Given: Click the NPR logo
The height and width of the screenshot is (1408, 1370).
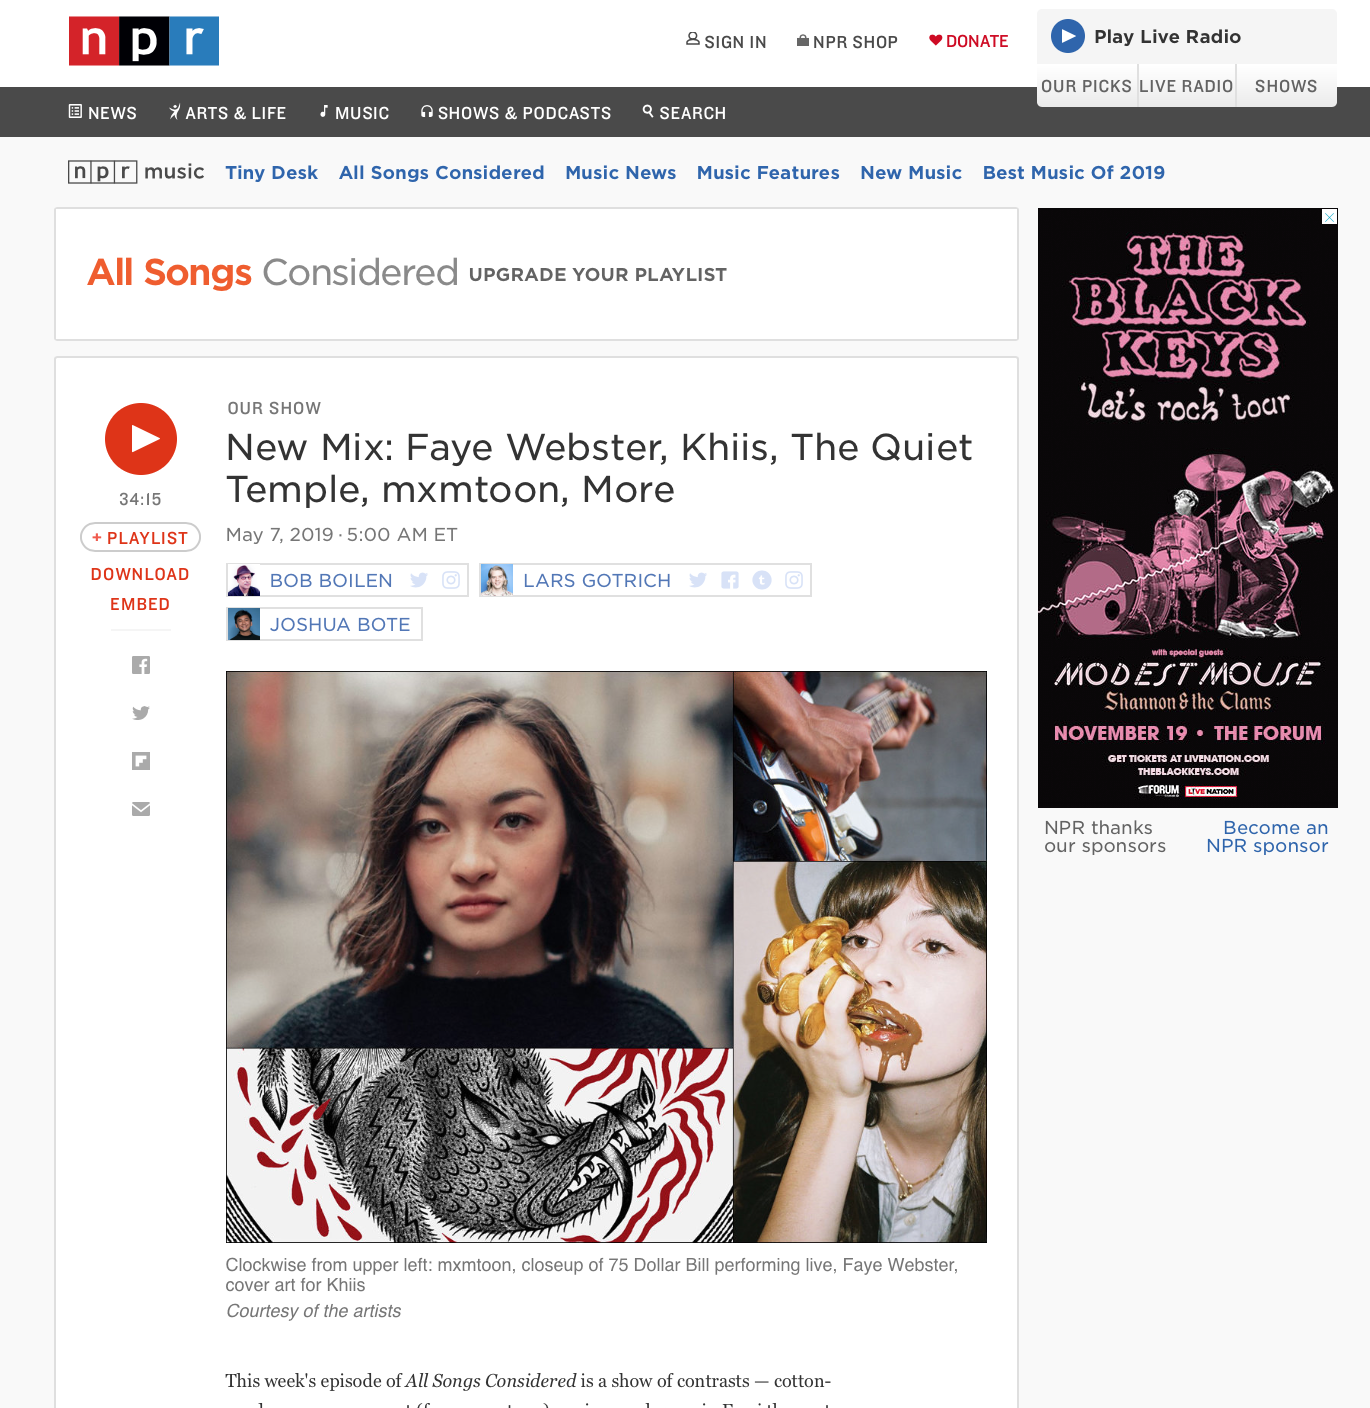Looking at the screenshot, I should point(144,41).
